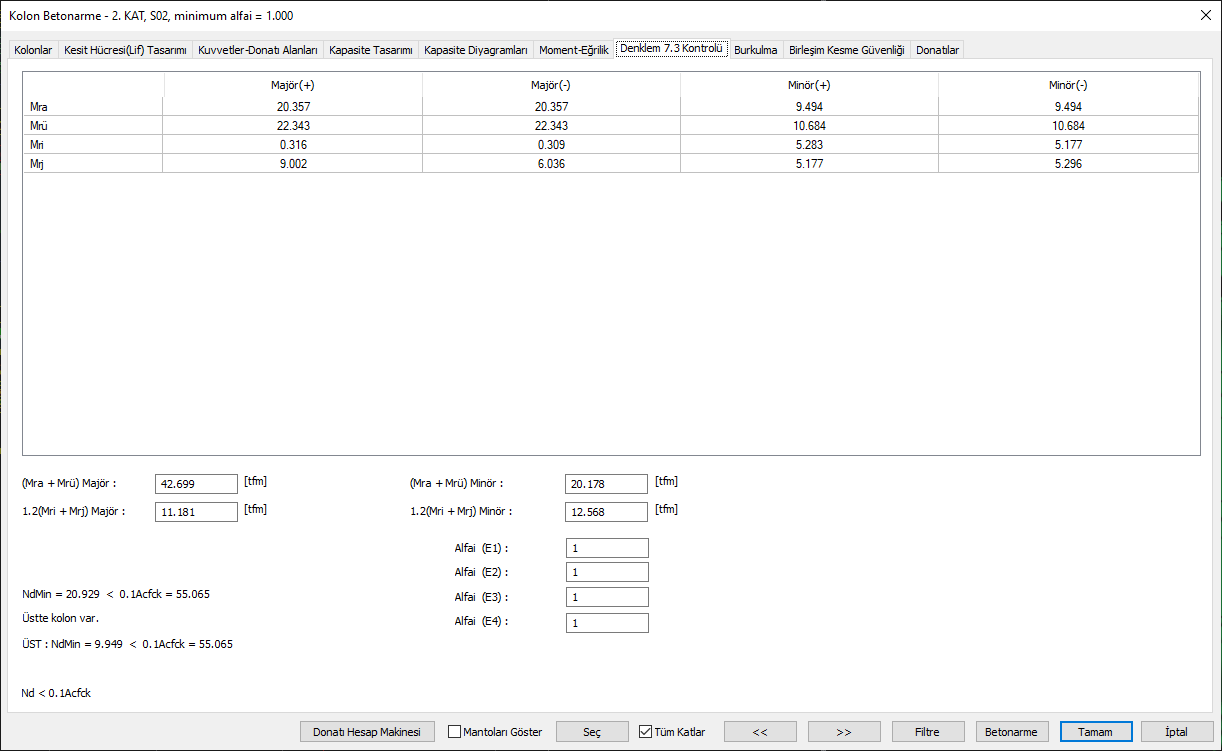Open the Birleşim Kesme Güvenliği tab
The image size is (1222, 751).
tap(846, 48)
